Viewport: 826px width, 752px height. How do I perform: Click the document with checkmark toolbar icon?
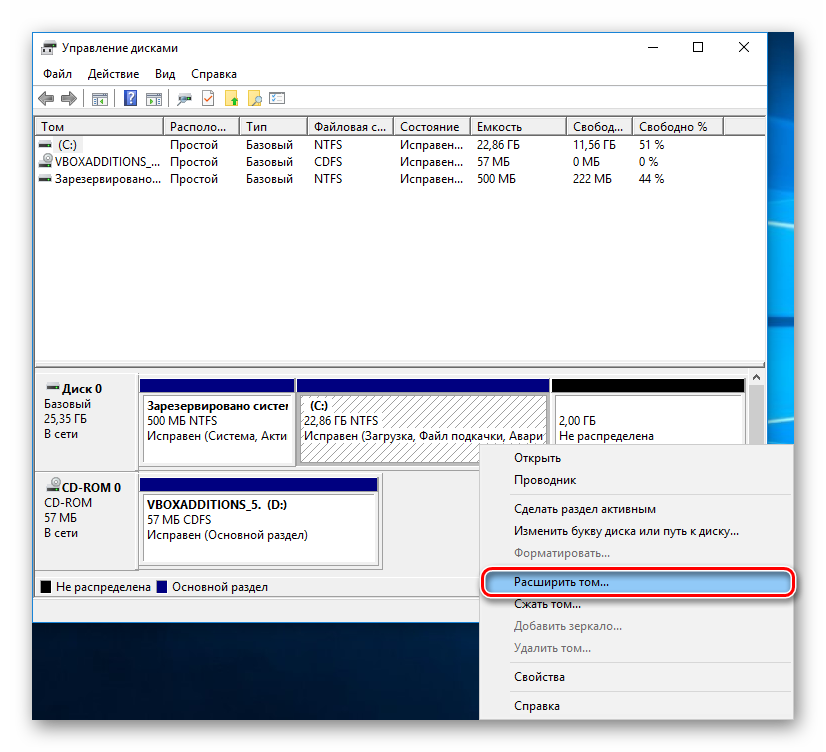pos(208,98)
